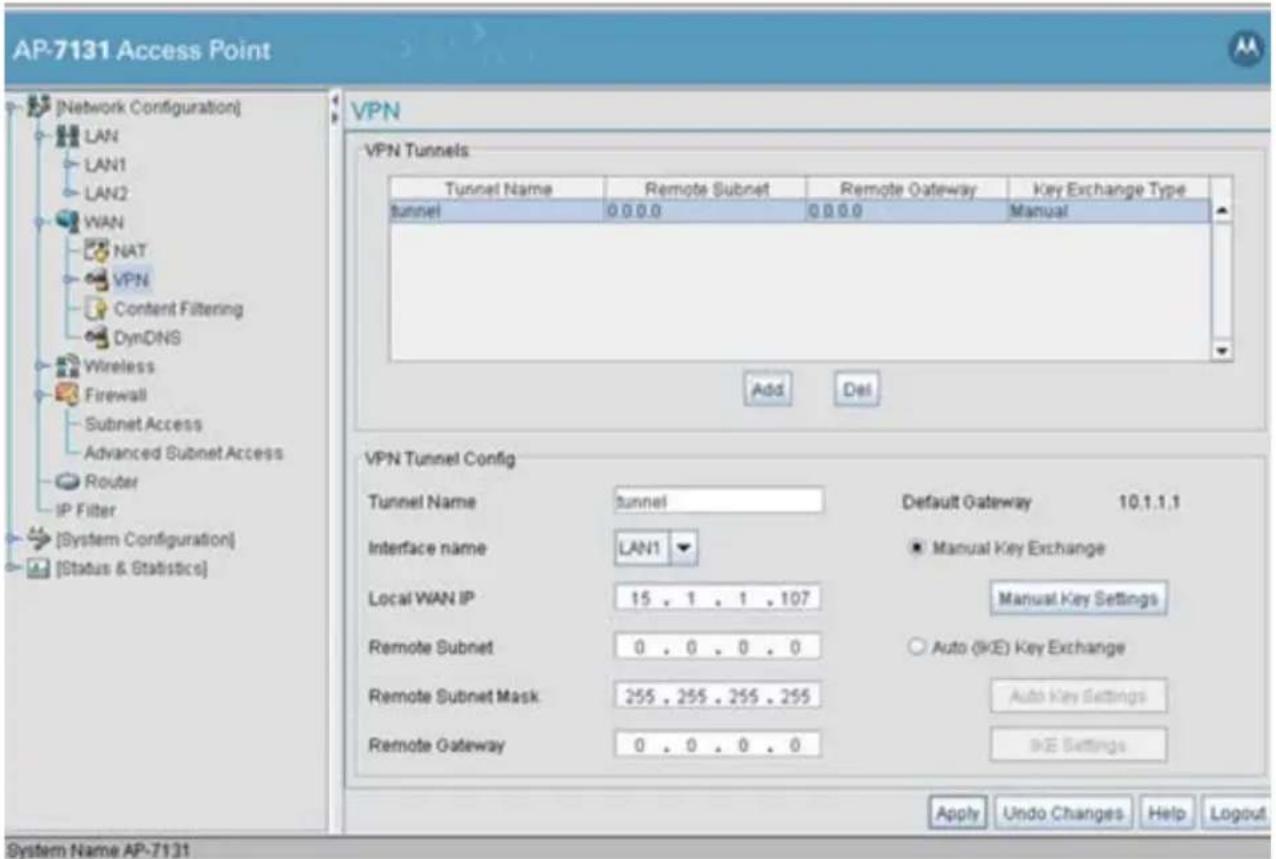
Task: Select Advanced Subnet Access item
Action: [x=183, y=453]
